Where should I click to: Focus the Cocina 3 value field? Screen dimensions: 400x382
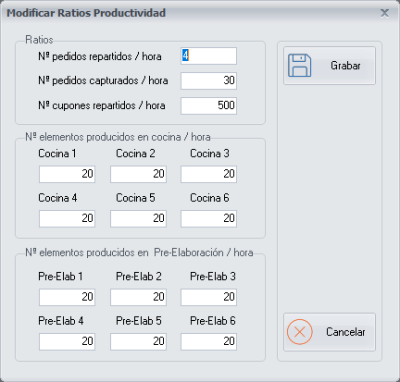209,174
